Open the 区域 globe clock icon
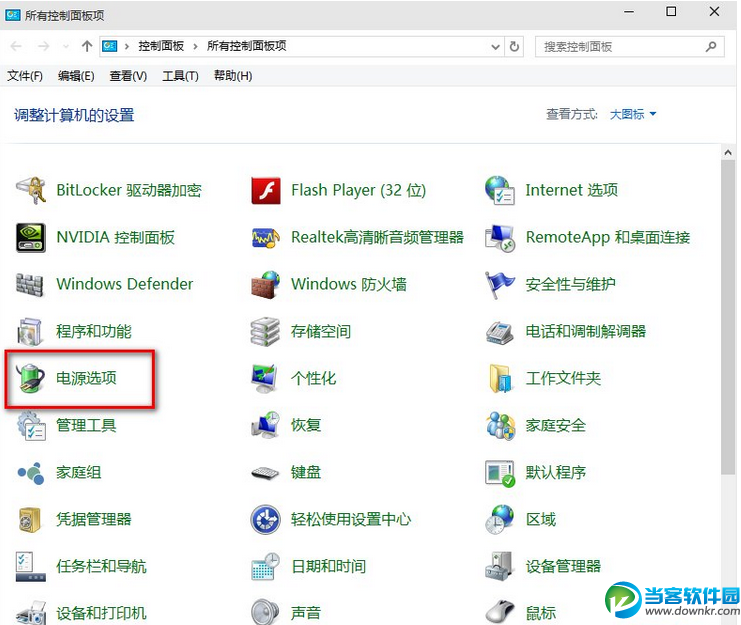Viewport: 741px width, 625px height. point(500,520)
